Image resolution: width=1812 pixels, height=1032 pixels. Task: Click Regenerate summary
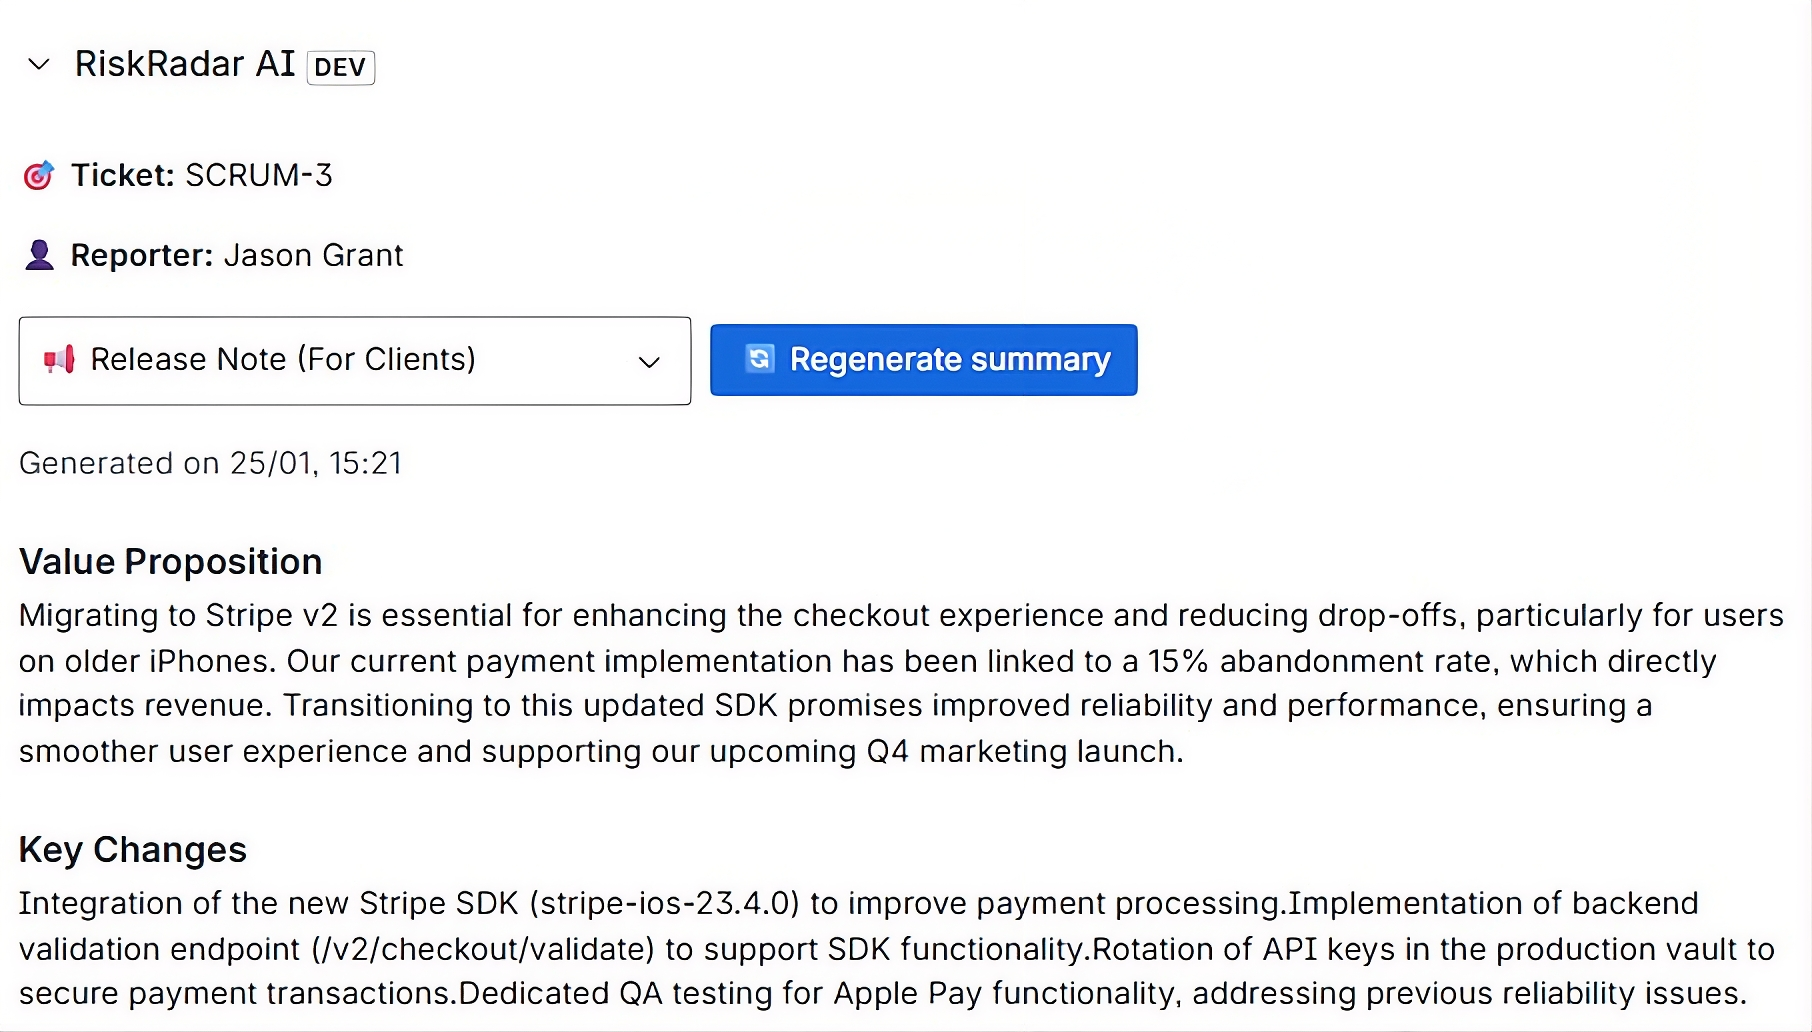922,360
